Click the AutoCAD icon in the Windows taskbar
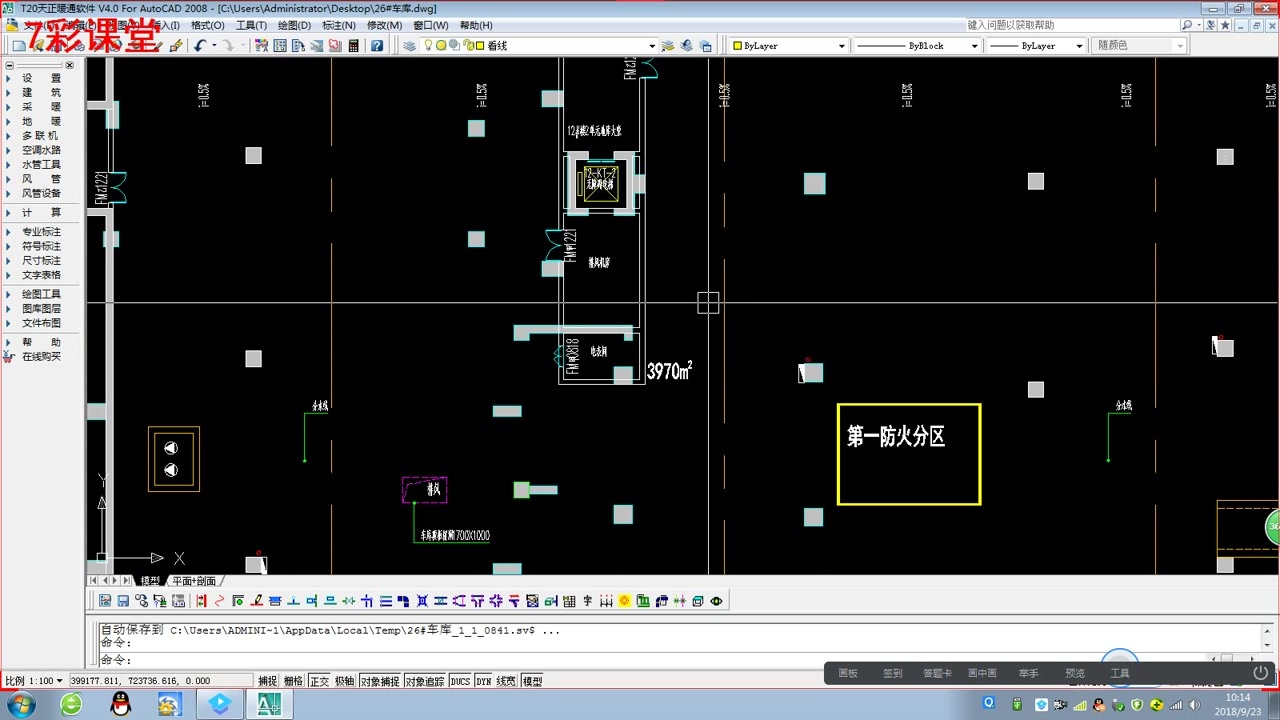Screen dimensions: 1280x720 click(x=269, y=704)
